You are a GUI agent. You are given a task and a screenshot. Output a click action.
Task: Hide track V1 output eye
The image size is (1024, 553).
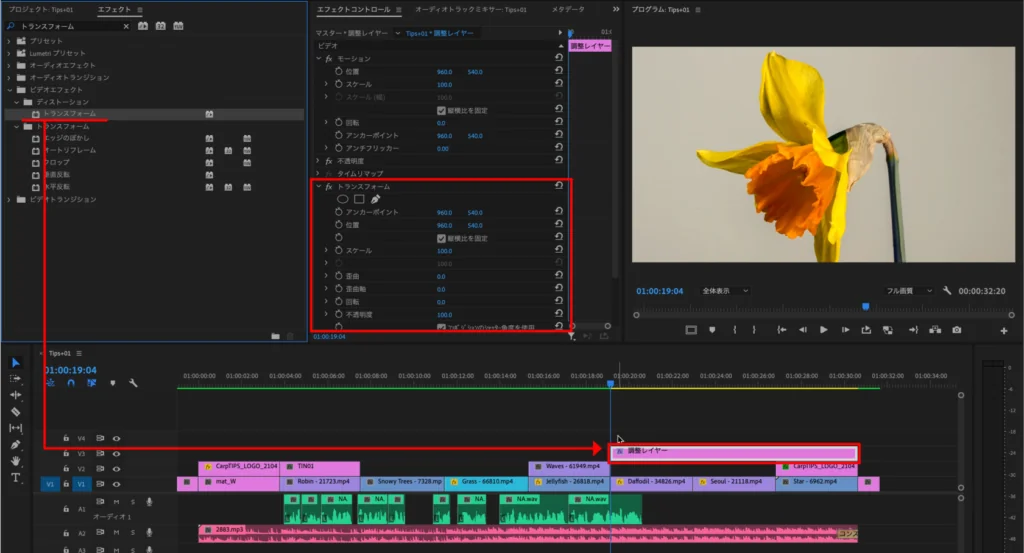(116, 484)
